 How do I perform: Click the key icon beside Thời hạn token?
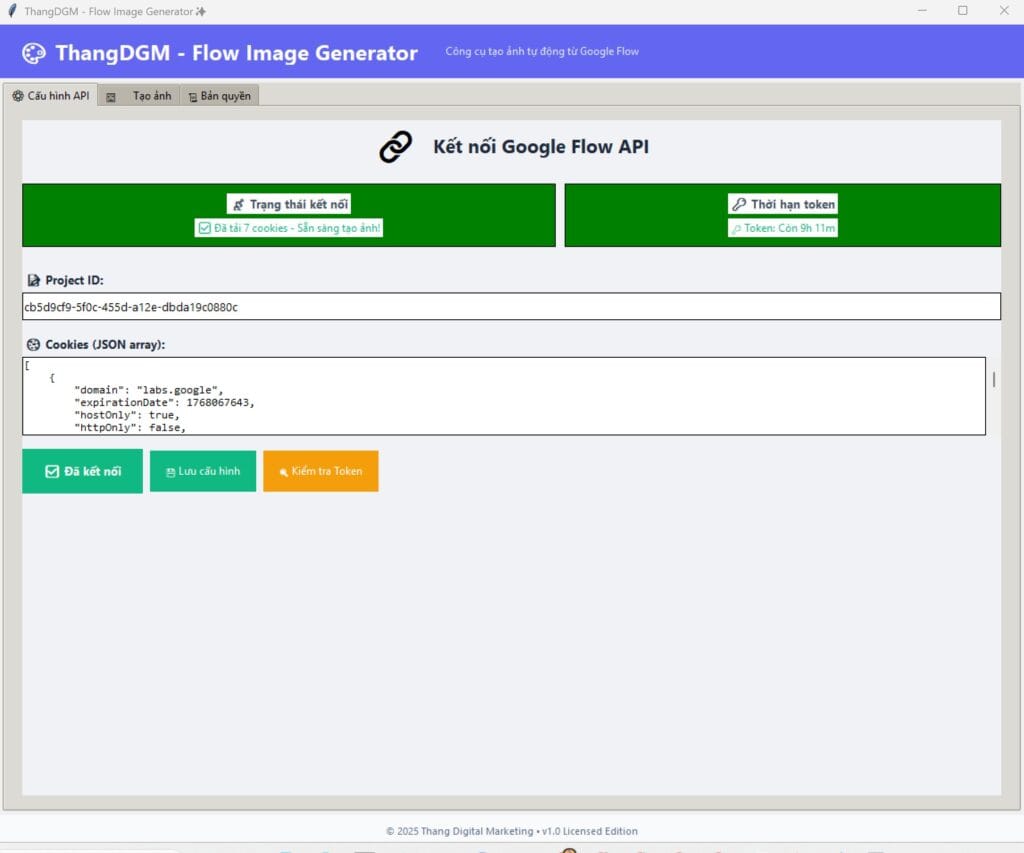739,204
